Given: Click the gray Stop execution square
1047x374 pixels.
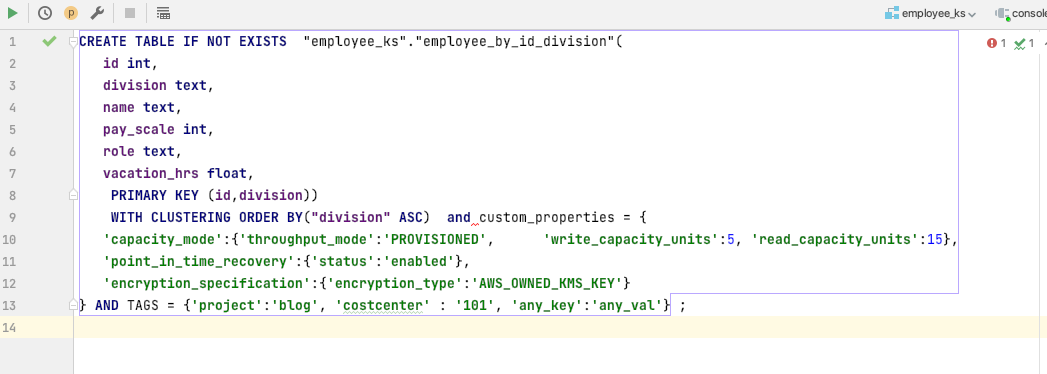Looking at the screenshot, I should [x=130, y=13].
